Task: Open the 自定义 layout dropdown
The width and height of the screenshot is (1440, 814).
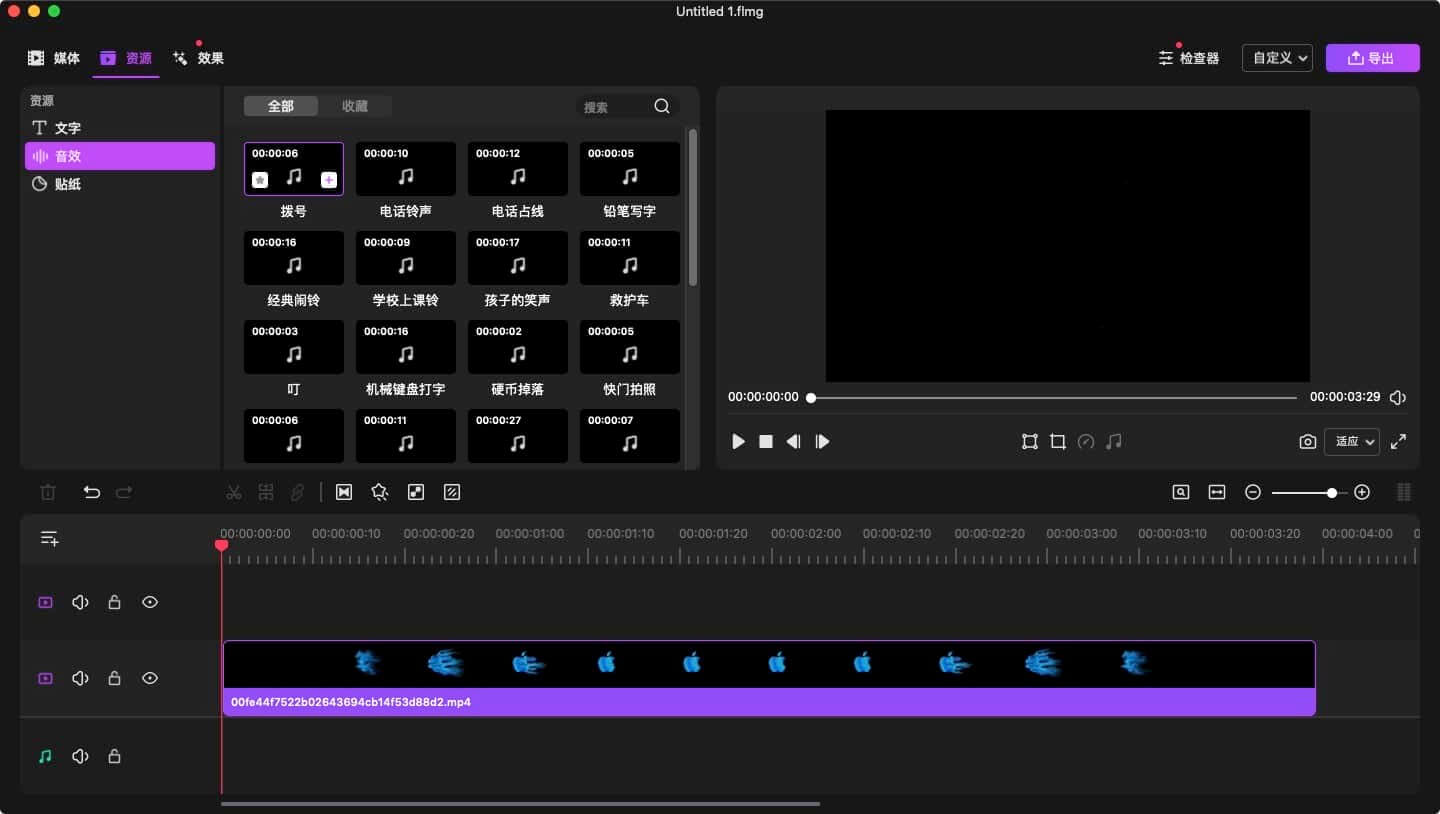Action: coord(1277,58)
